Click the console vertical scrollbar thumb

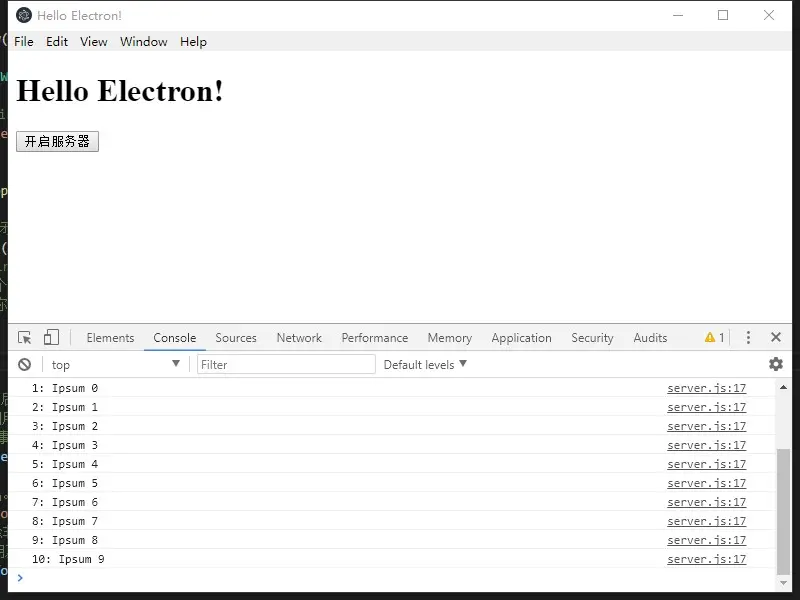tap(783, 511)
